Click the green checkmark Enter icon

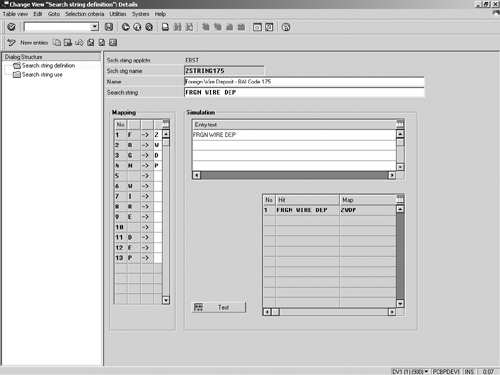(11, 27)
